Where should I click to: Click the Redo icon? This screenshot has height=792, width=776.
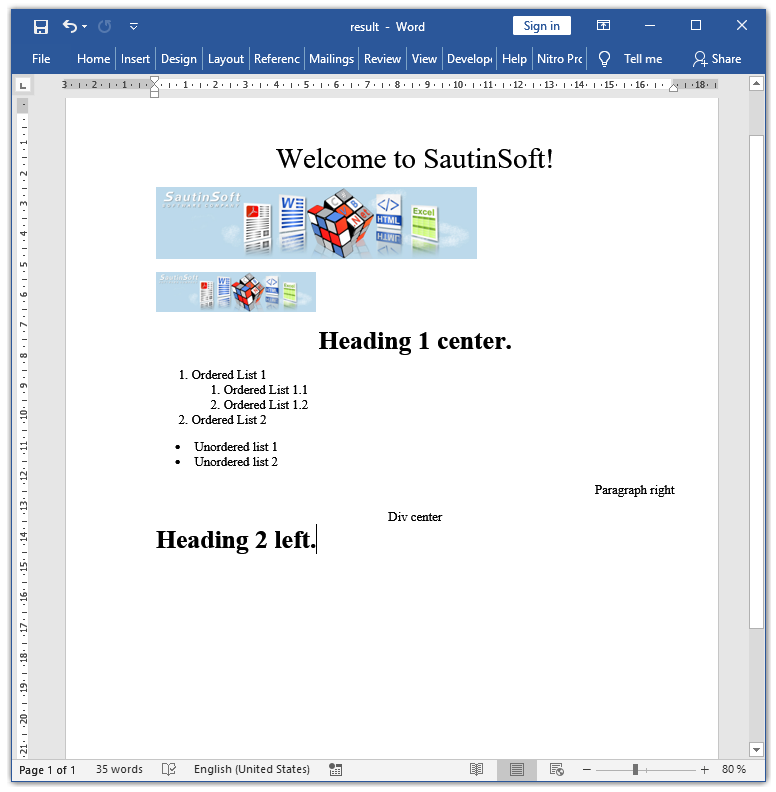coord(105,26)
